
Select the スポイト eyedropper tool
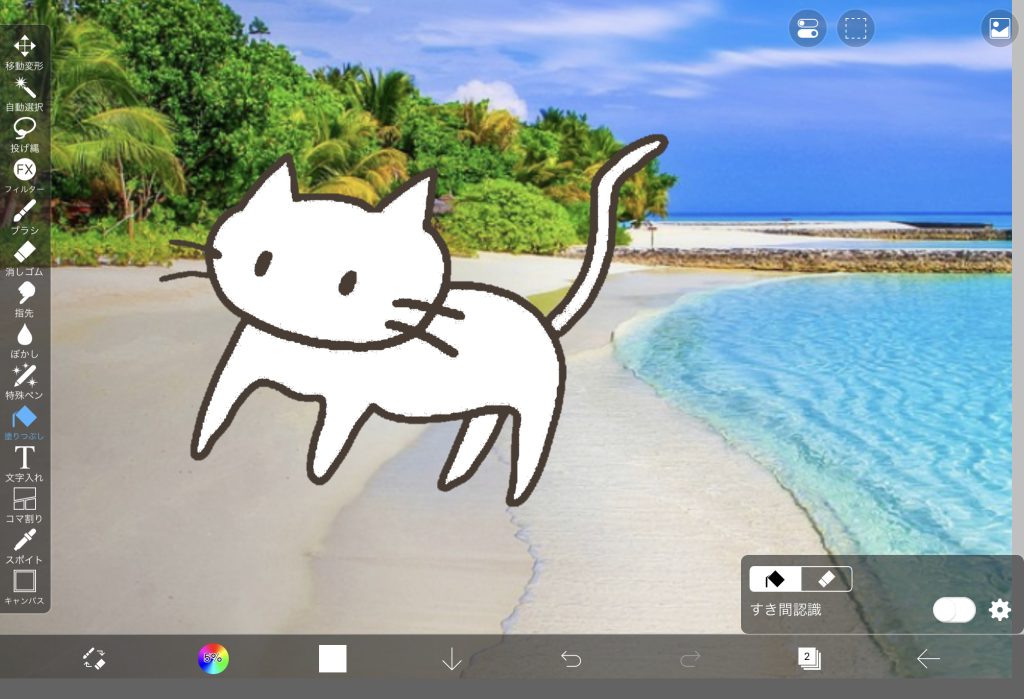[24, 541]
